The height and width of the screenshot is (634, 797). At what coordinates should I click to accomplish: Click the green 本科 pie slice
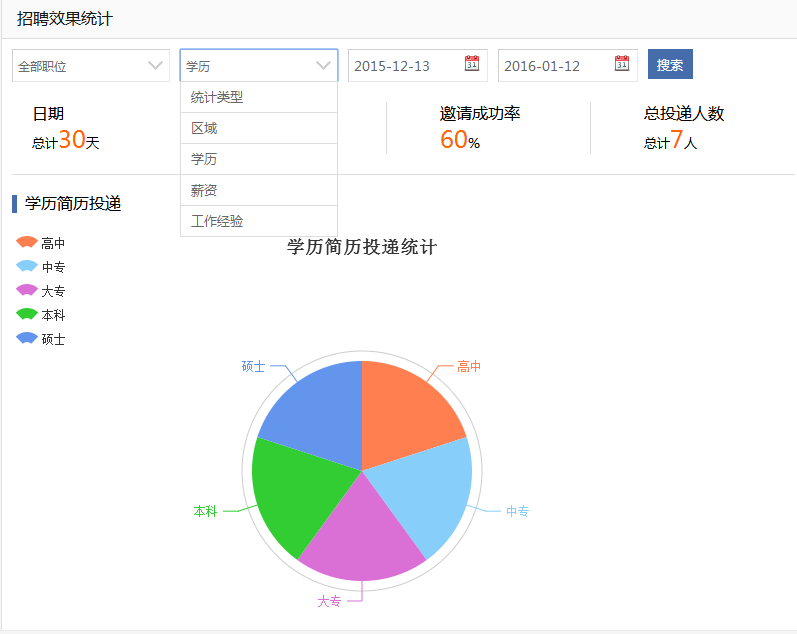tap(300, 493)
